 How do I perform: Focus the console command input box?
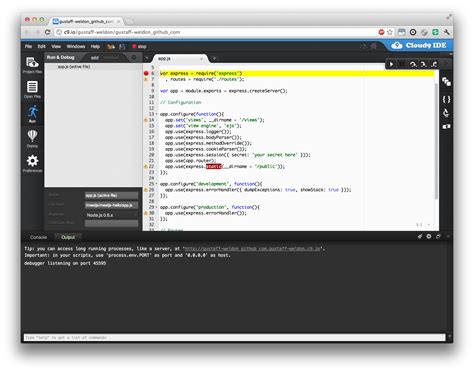235,338
